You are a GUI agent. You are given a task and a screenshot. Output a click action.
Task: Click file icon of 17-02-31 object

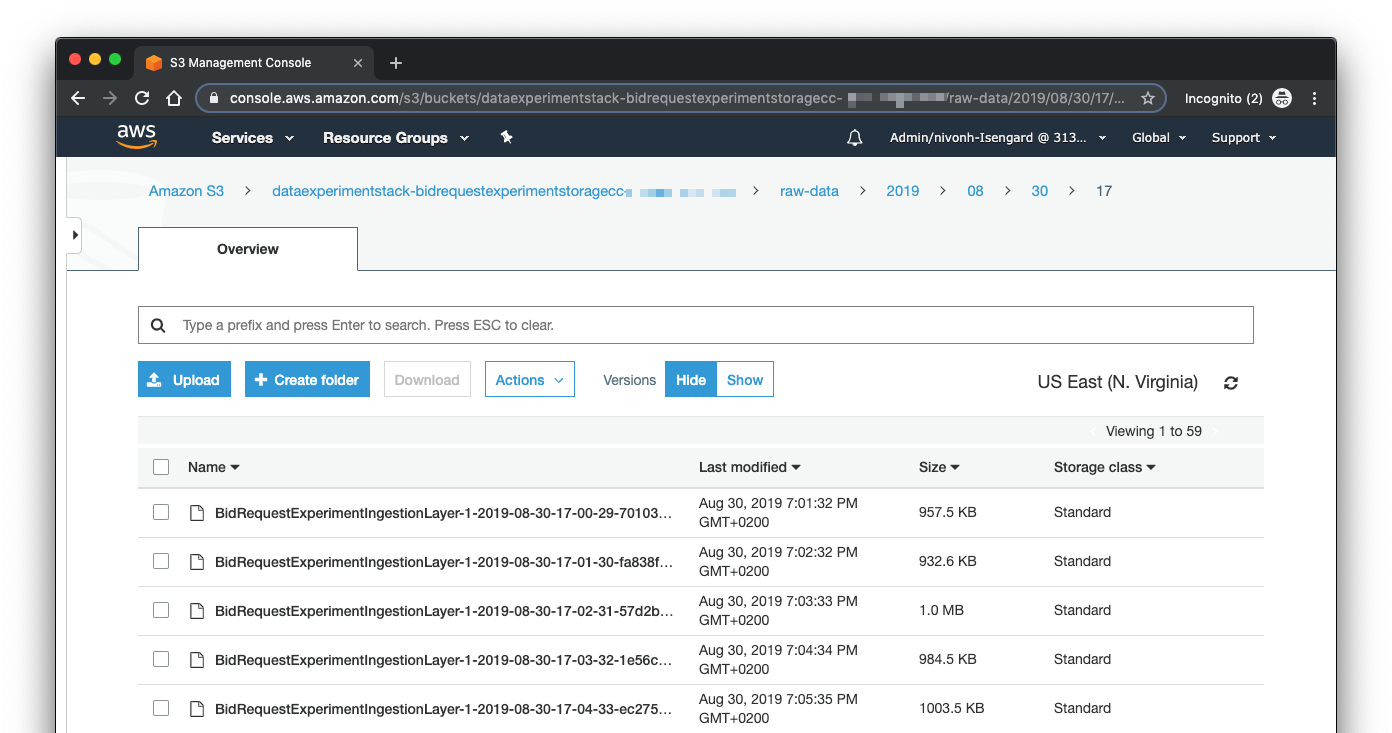[197, 611]
